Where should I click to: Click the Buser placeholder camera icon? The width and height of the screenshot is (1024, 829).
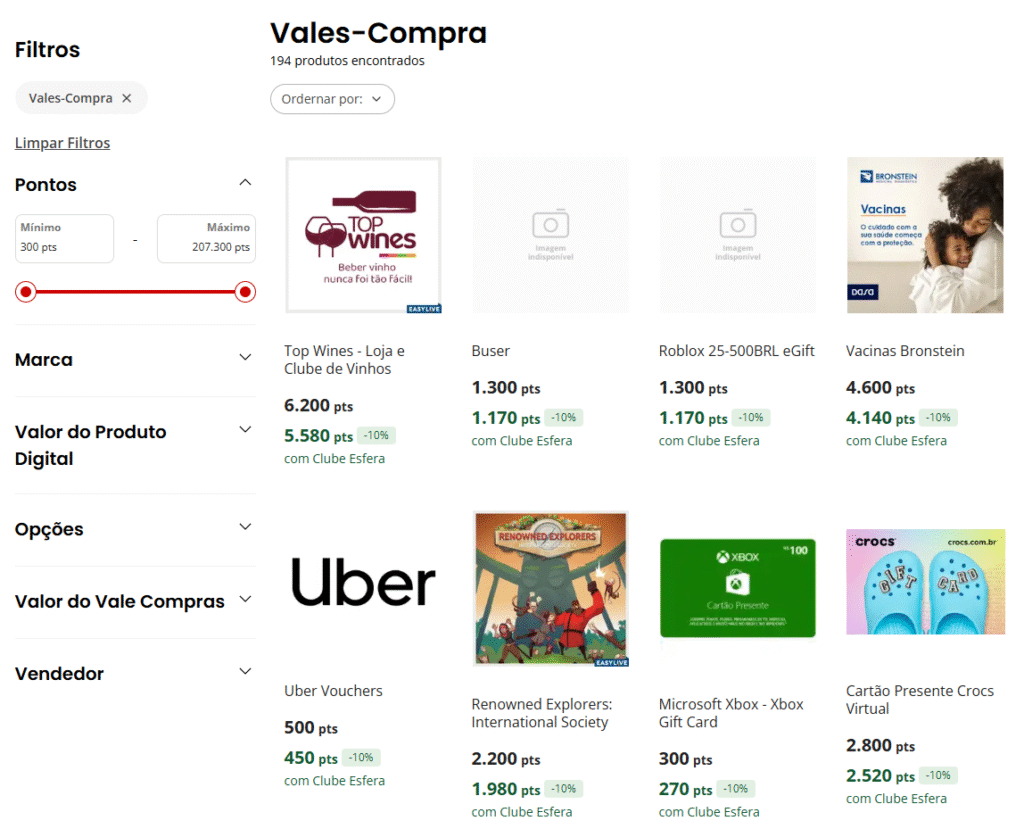(x=550, y=224)
